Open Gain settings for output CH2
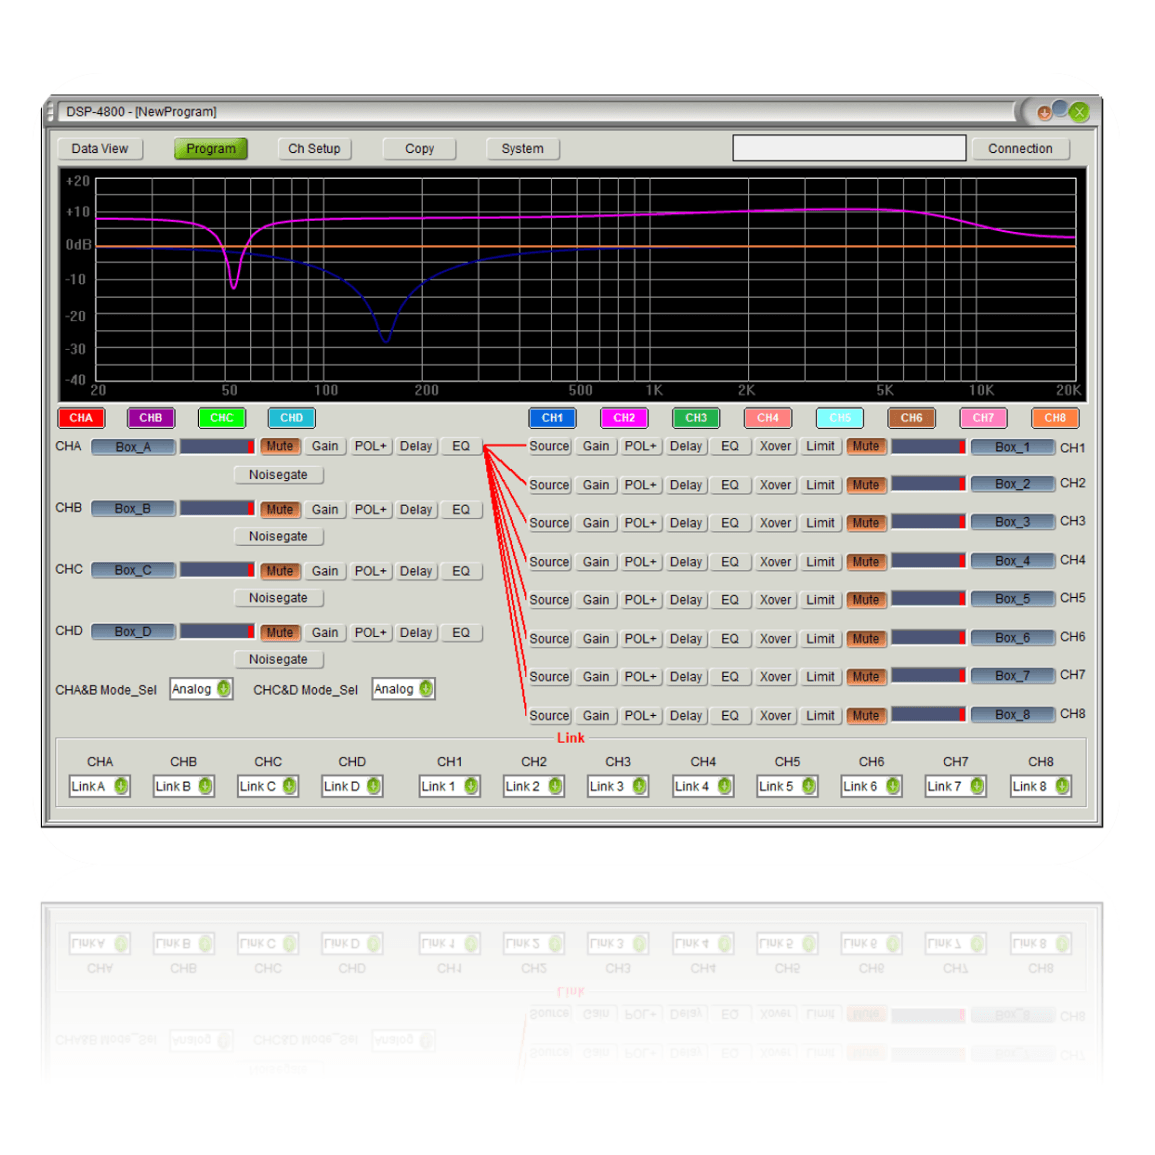Screen dimensions: 1155x1155 tap(596, 485)
